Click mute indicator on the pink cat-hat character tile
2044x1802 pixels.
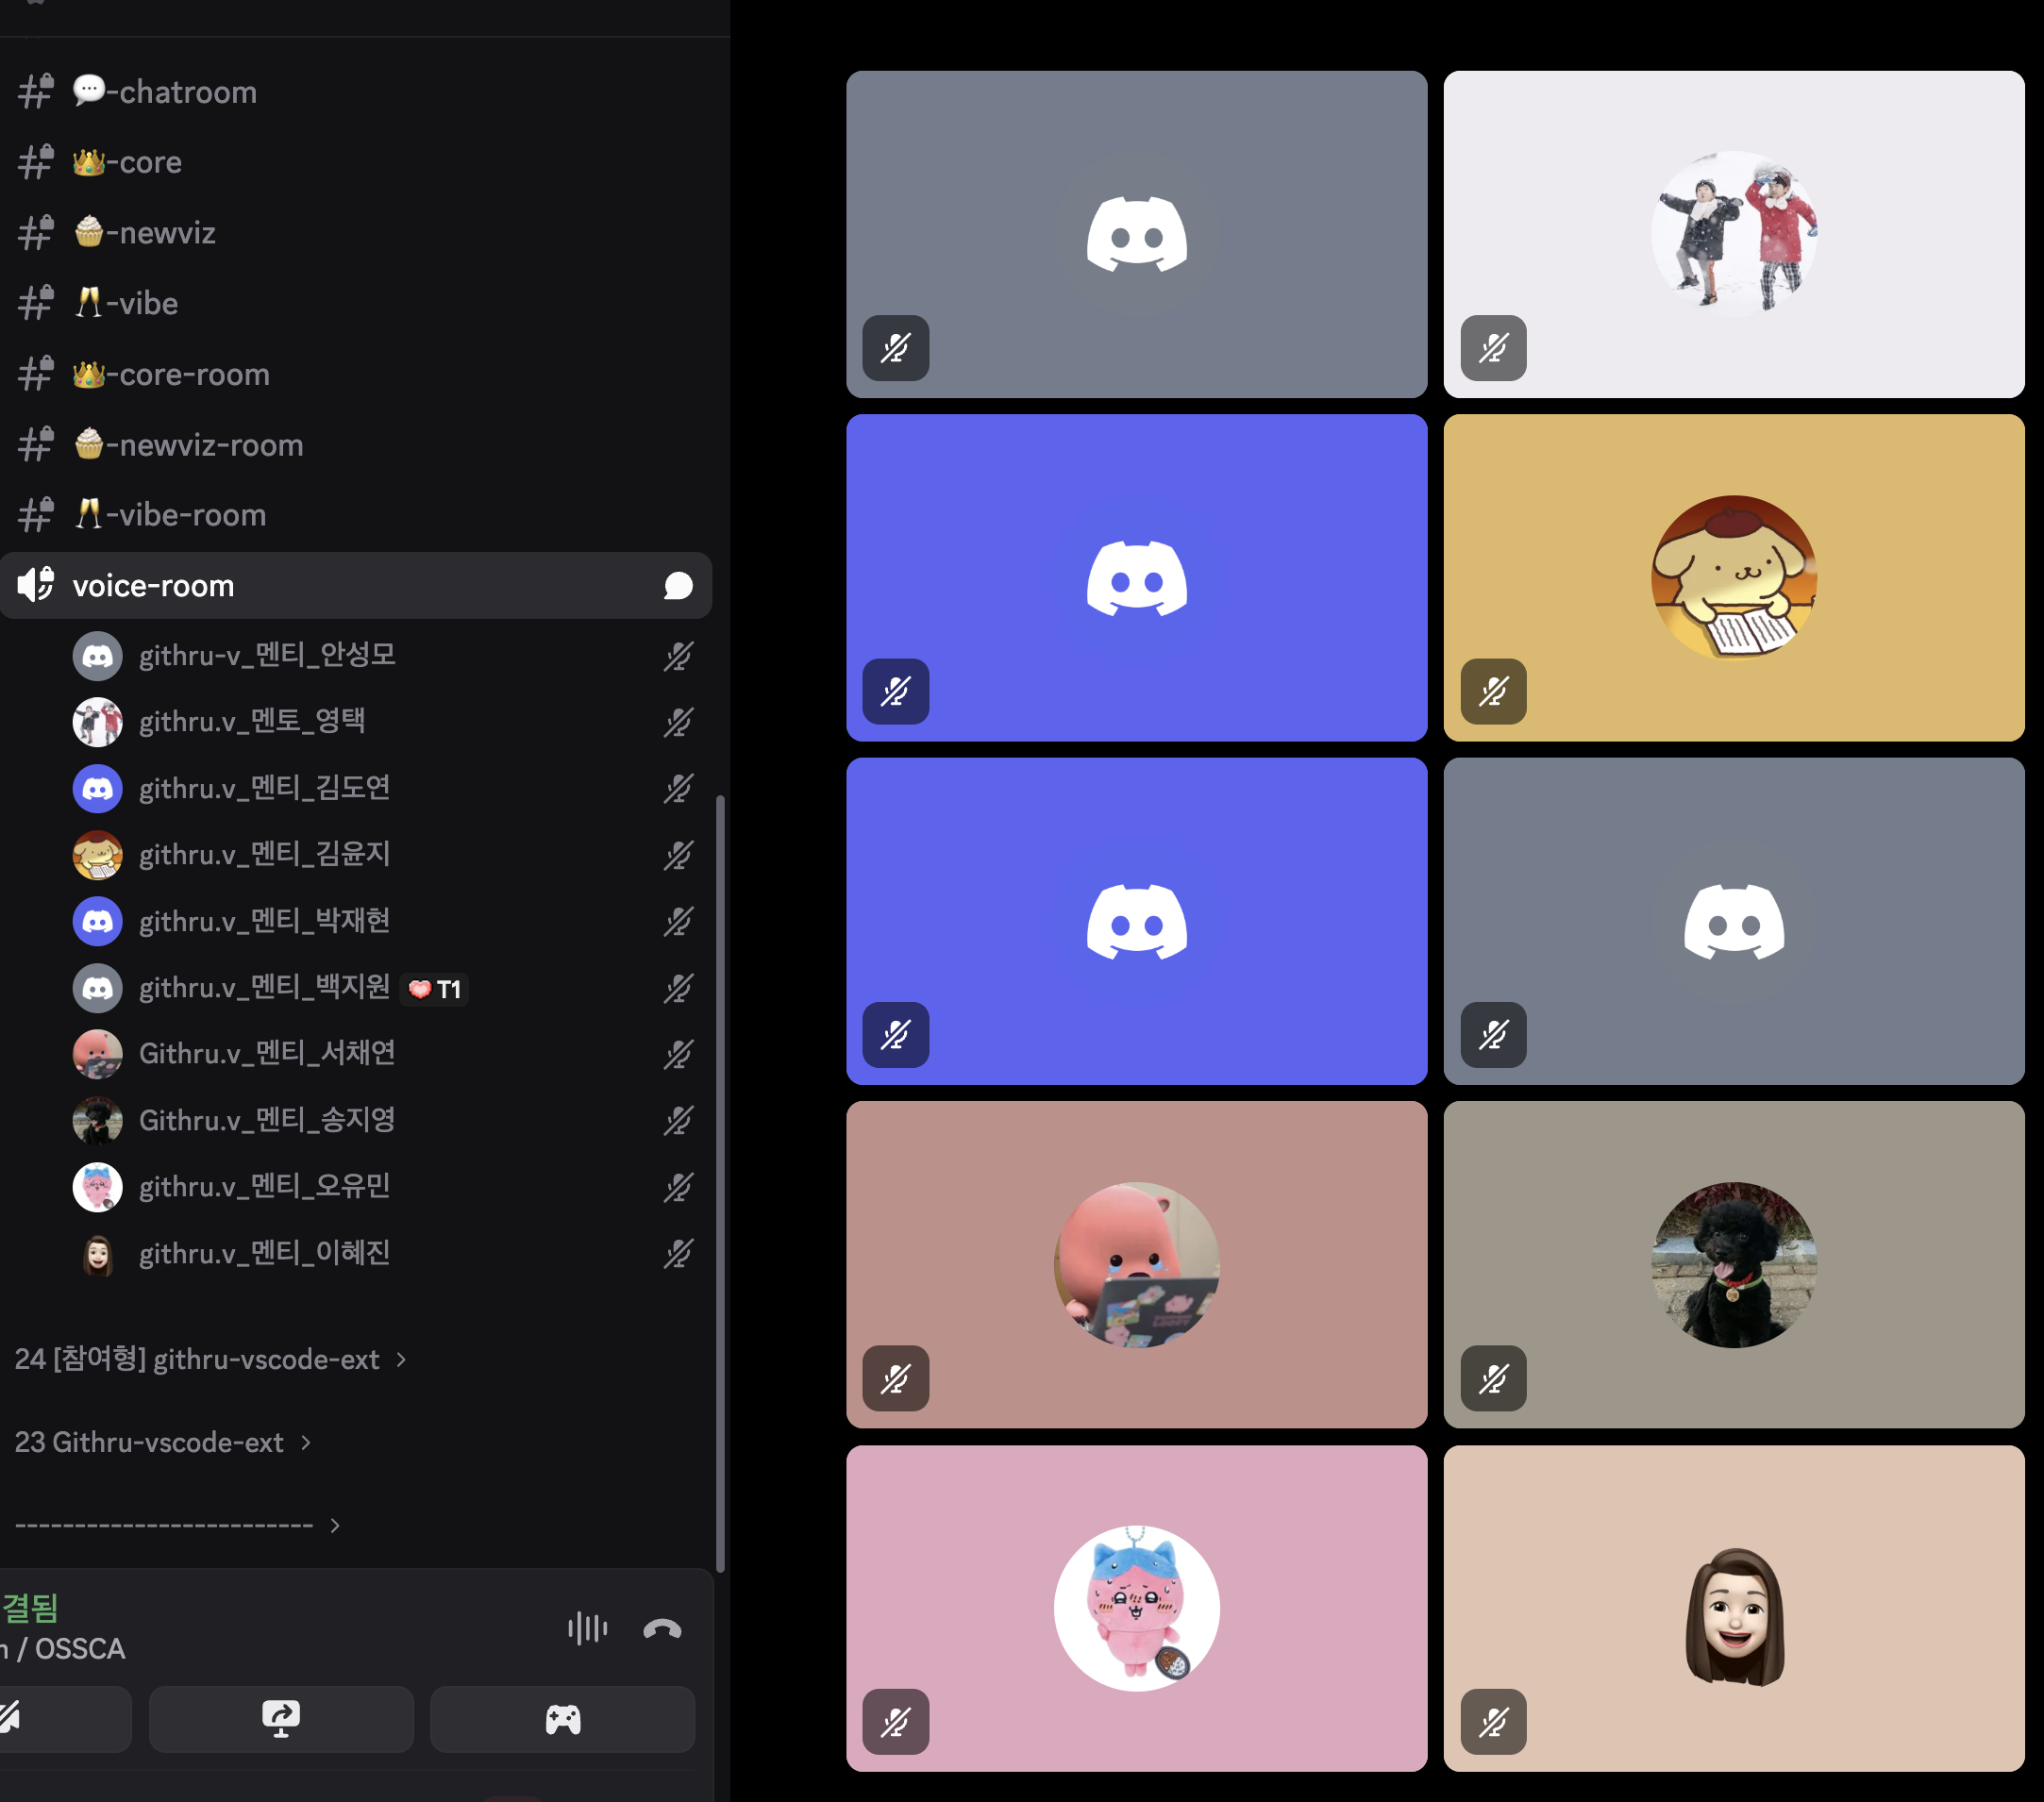coord(896,1722)
